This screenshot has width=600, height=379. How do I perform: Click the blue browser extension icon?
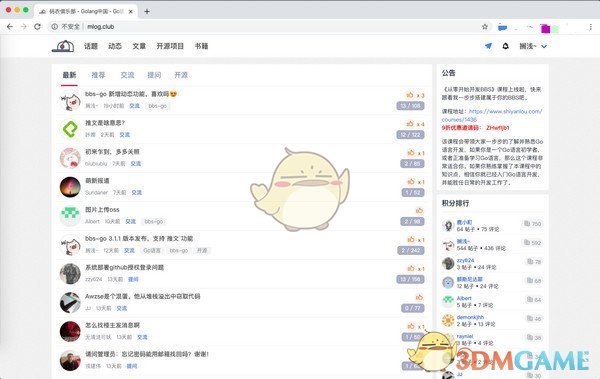502,27
